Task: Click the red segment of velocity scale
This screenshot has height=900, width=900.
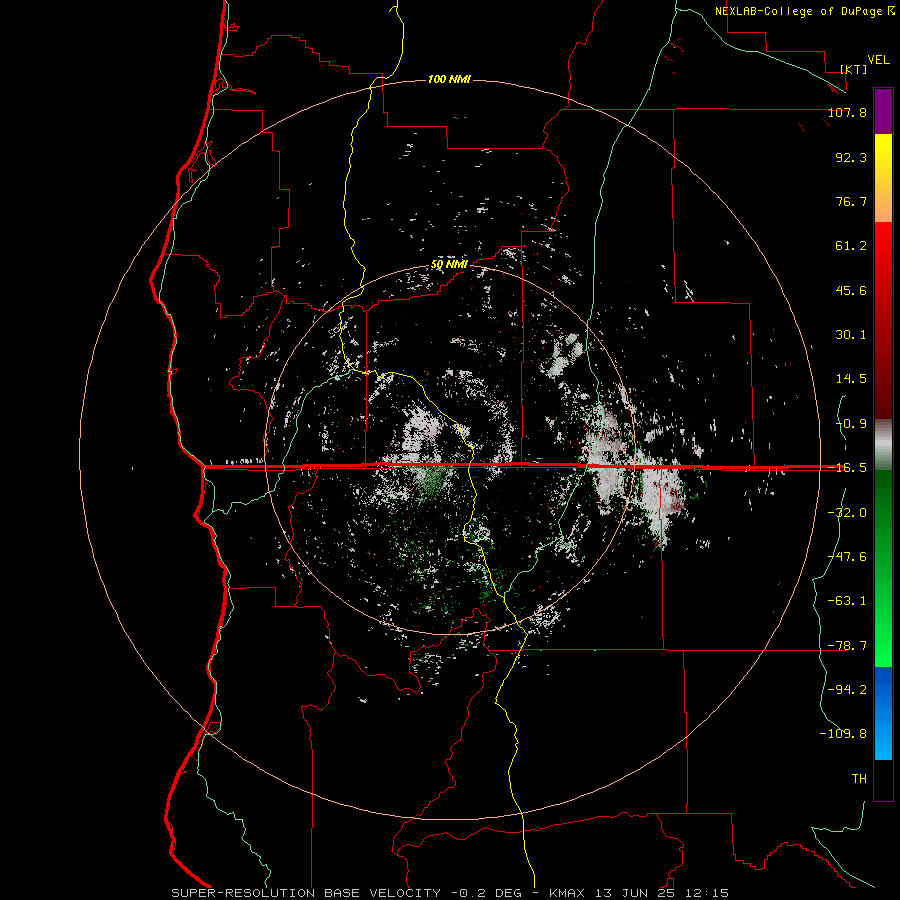Action: (883, 320)
